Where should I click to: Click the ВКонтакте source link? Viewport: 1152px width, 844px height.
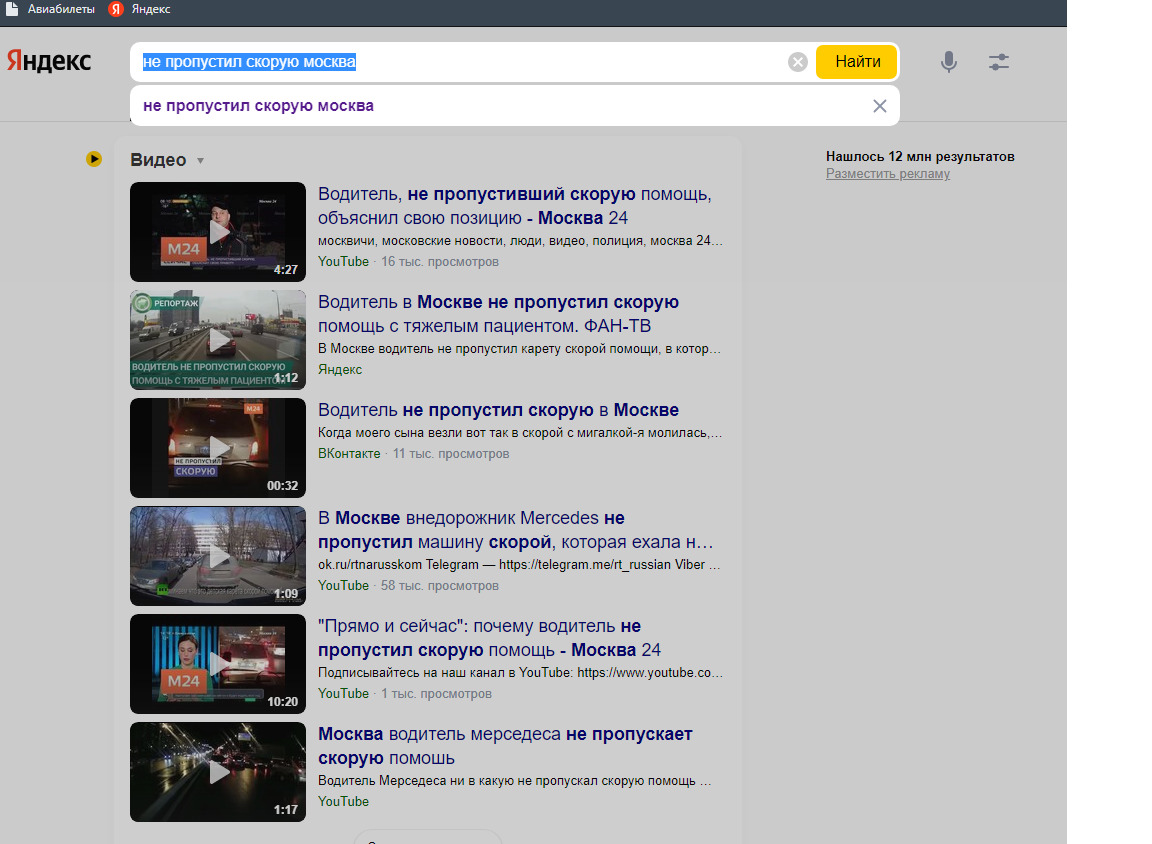349,454
